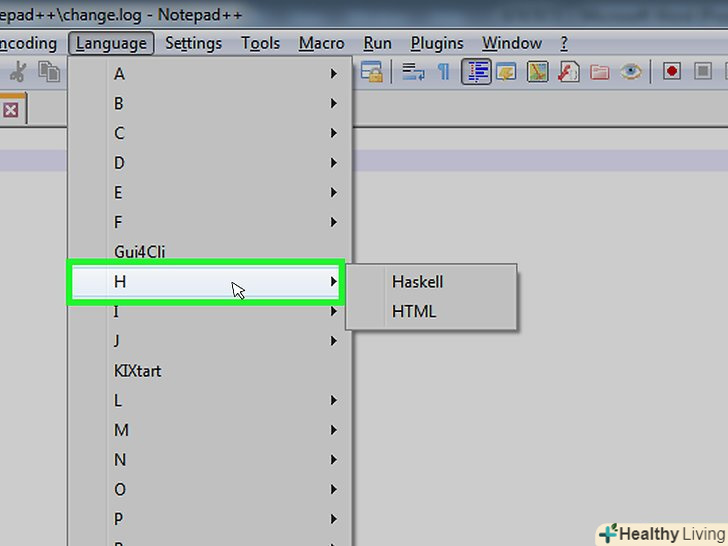Expand the D language submenu

210,163
